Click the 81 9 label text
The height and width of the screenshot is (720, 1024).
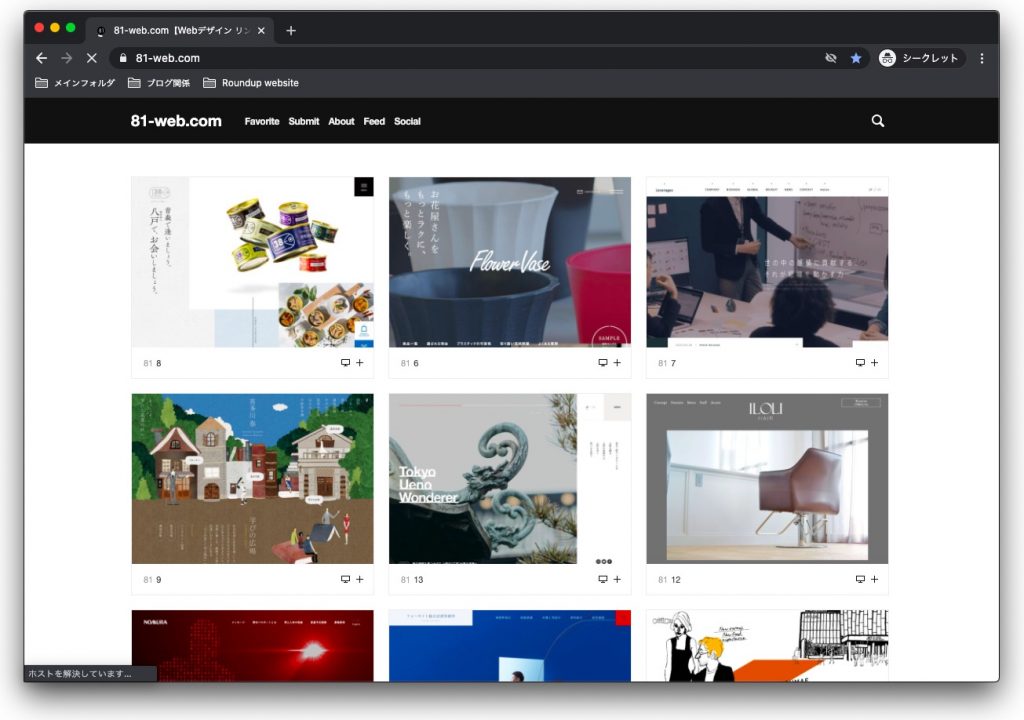152,580
